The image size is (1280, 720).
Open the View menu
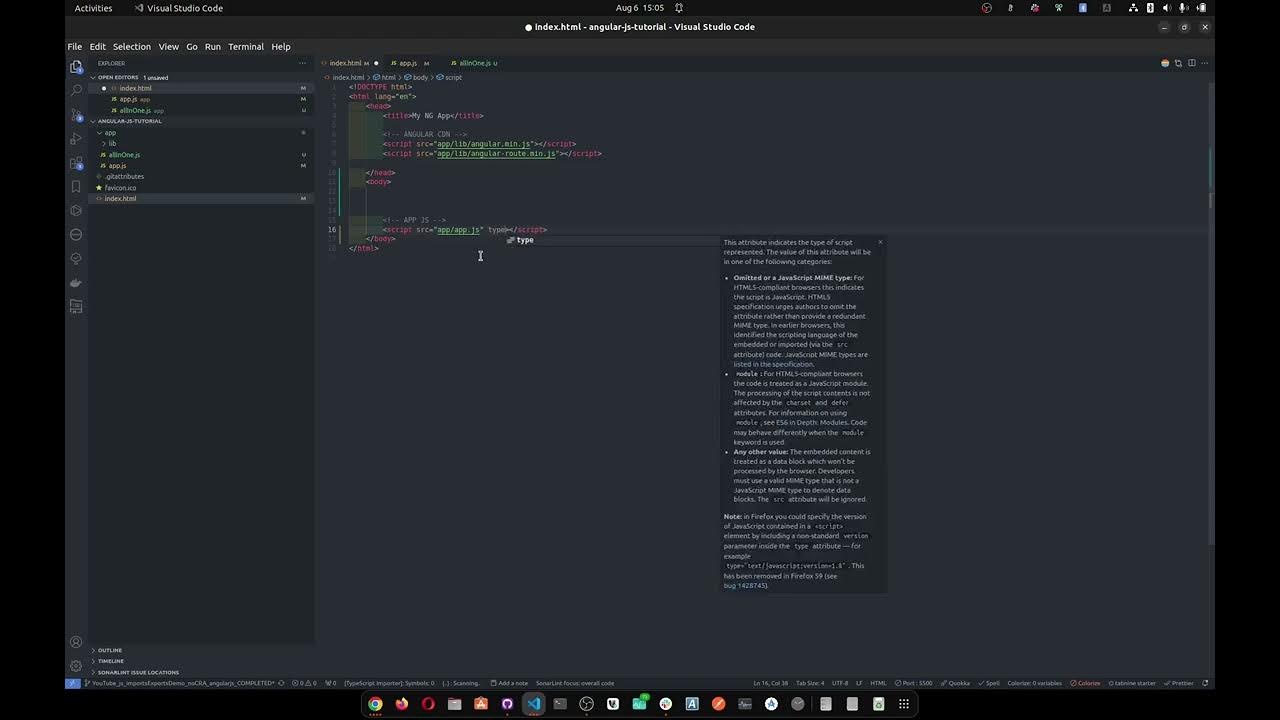point(168,46)
